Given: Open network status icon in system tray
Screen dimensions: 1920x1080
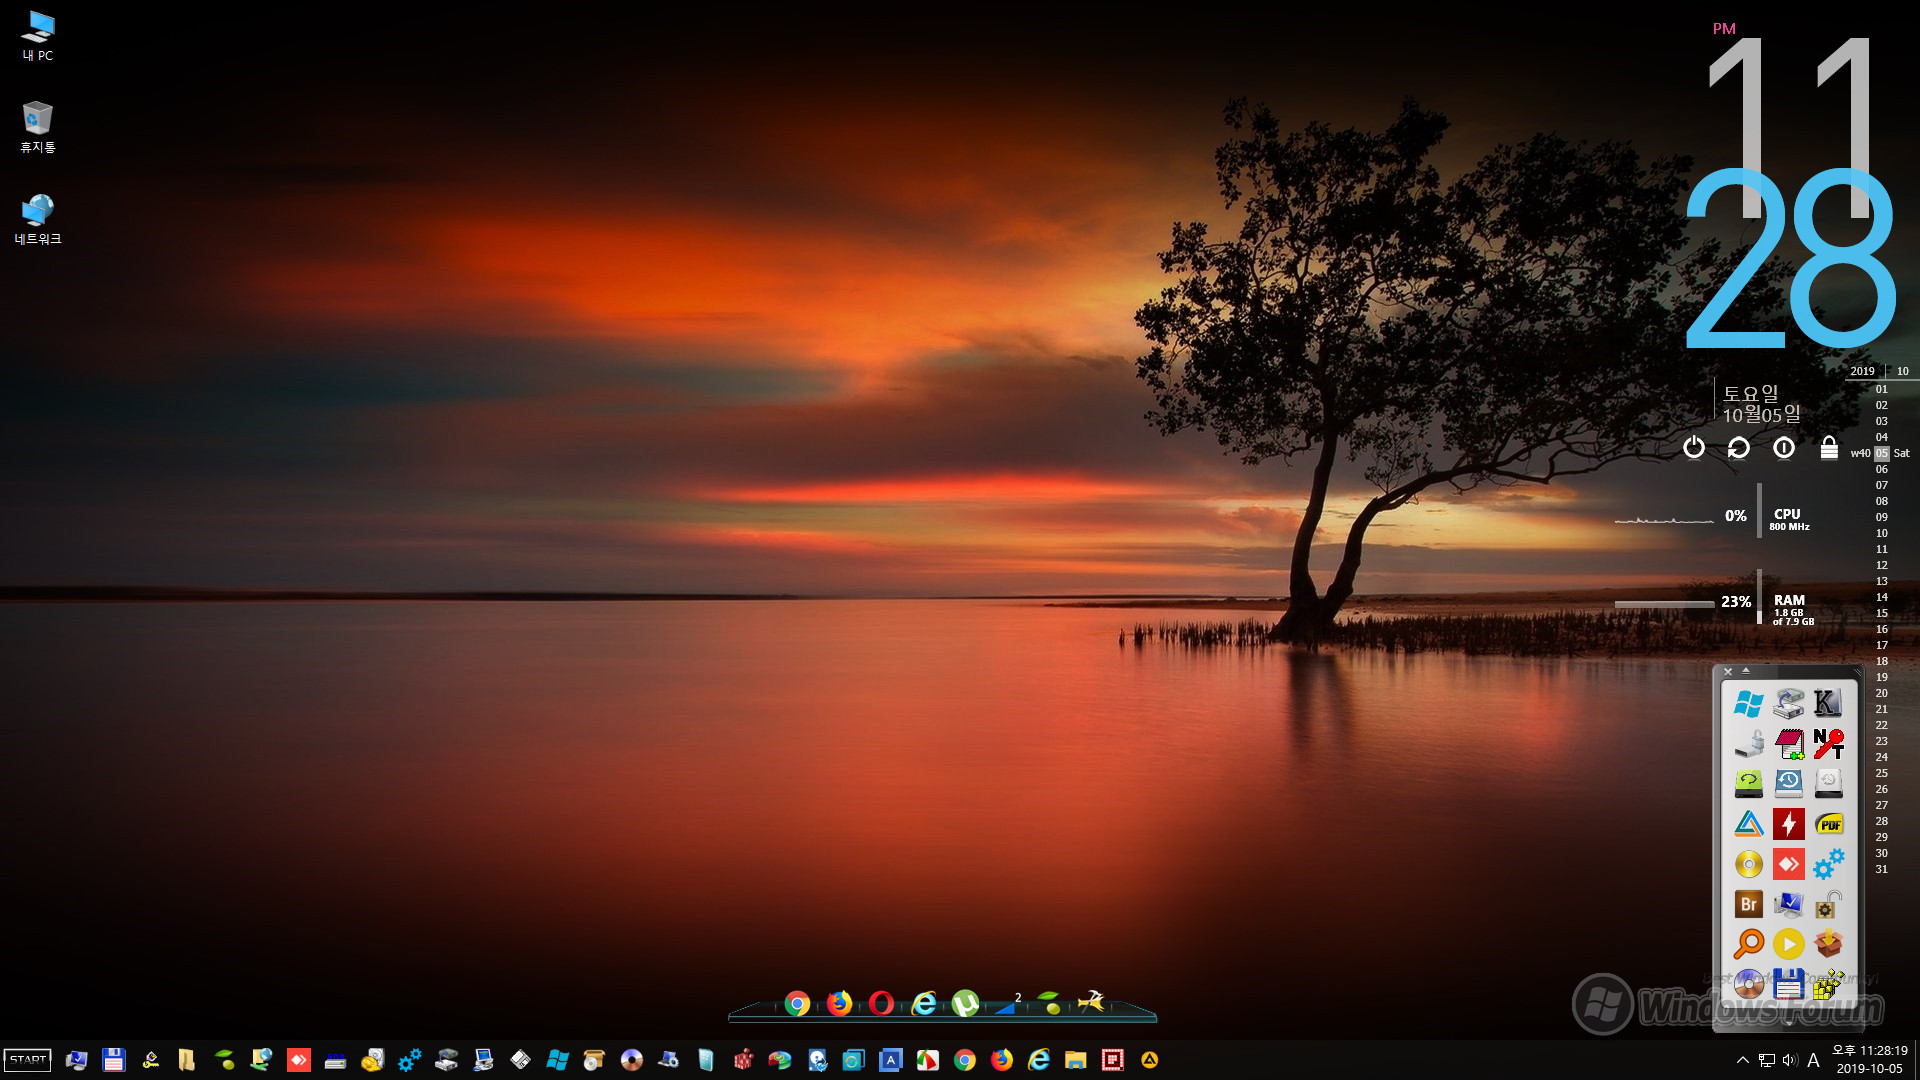Looking at the screenshot, I should (x=1767, y=1060).
